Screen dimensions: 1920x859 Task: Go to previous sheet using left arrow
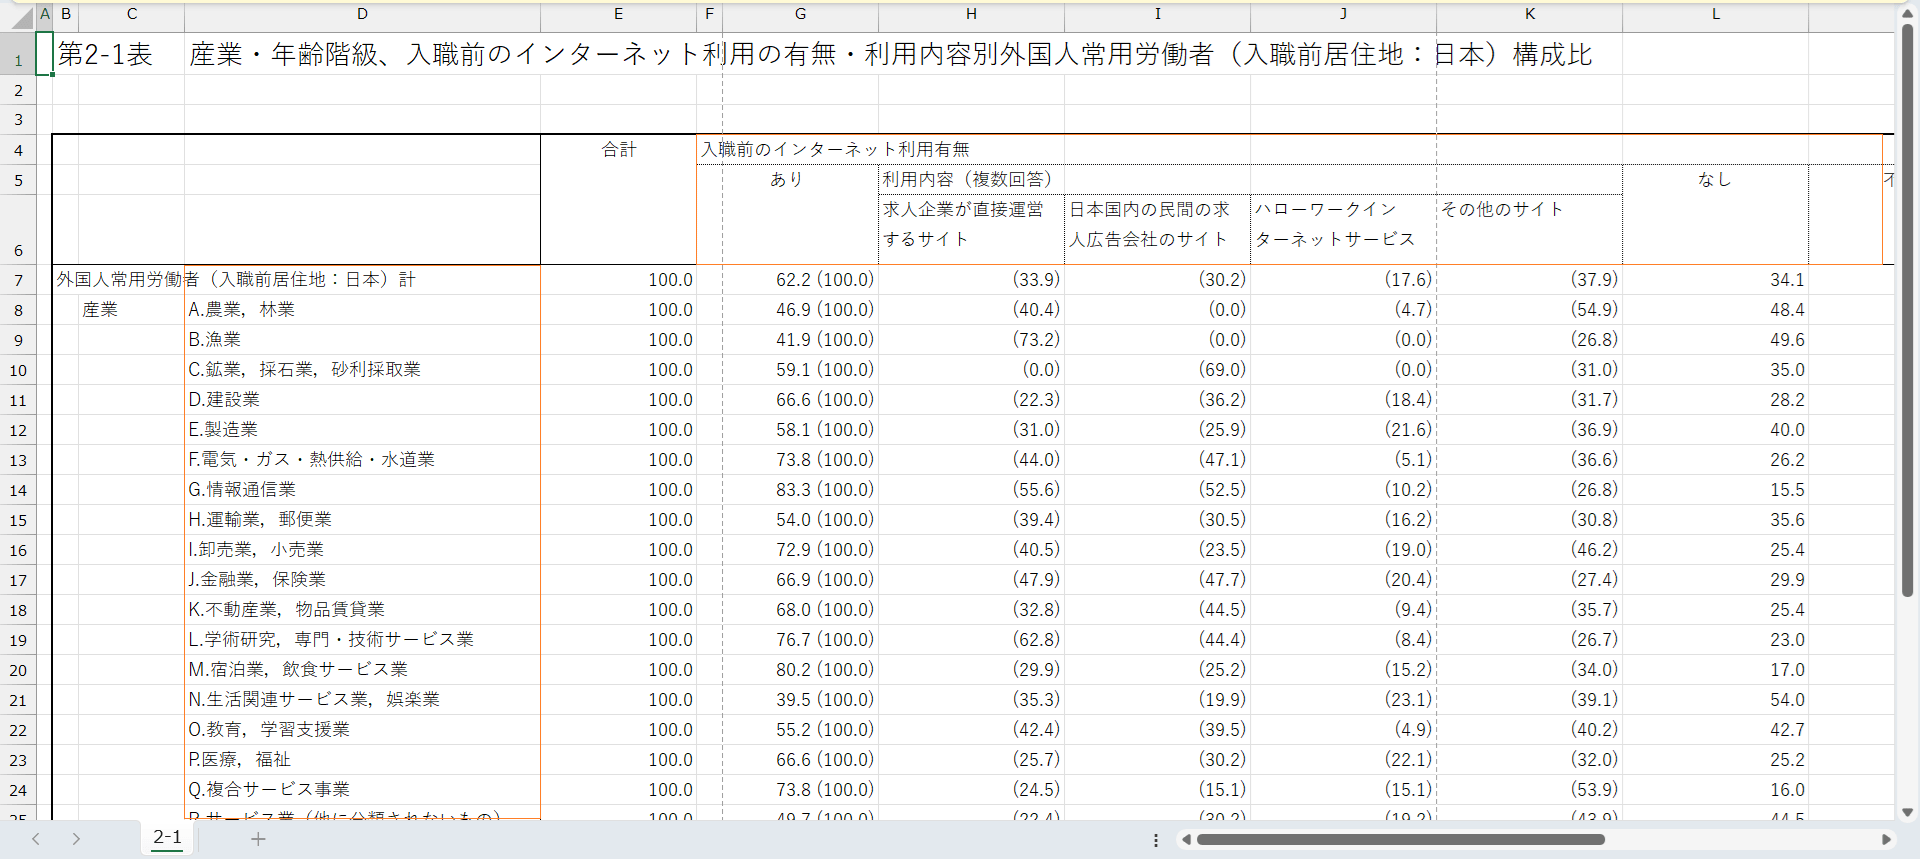36,839
